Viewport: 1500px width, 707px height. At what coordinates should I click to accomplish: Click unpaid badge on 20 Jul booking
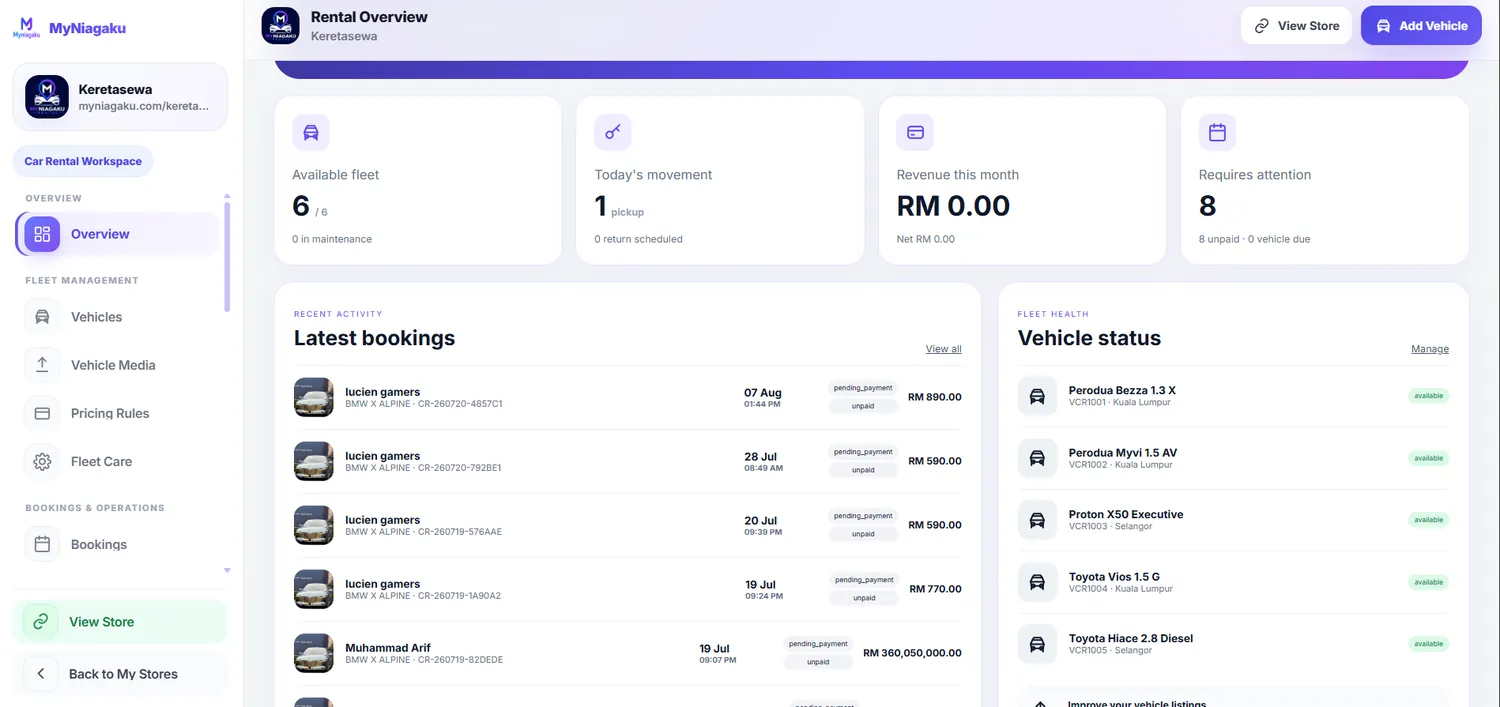[863, 534]
